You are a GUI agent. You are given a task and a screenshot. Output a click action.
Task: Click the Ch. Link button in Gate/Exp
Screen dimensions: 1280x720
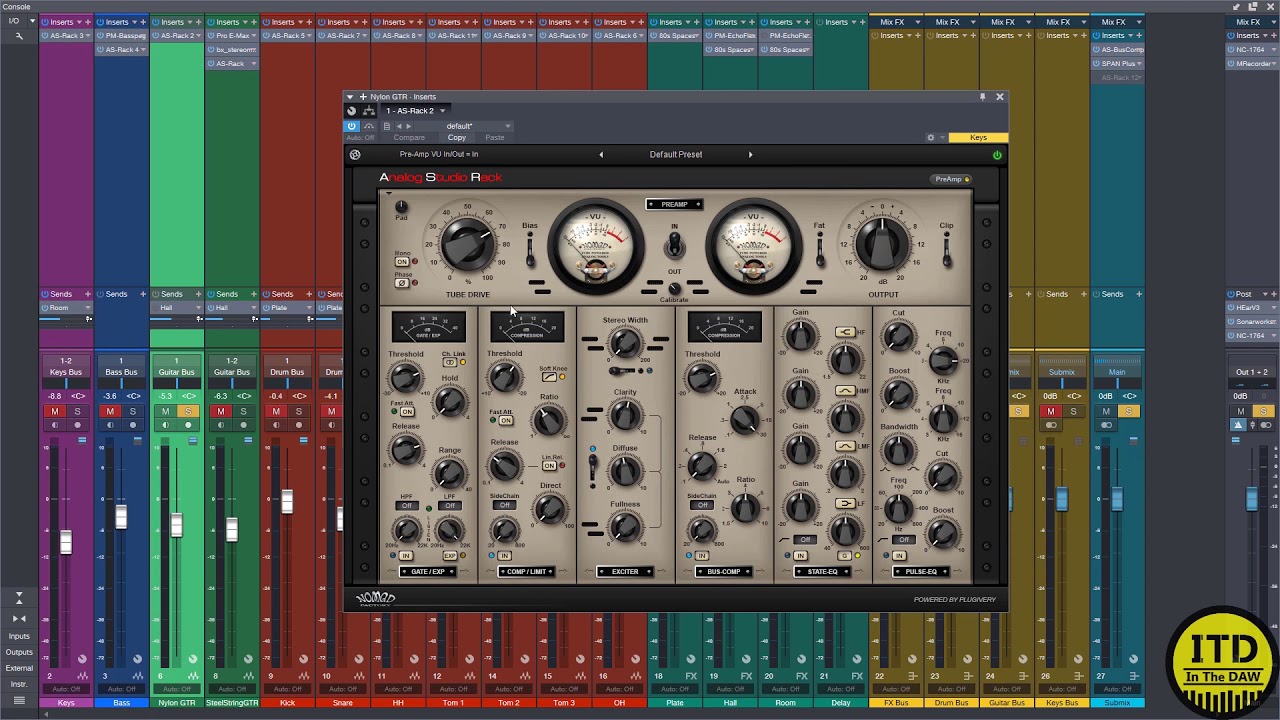[450, 362]
